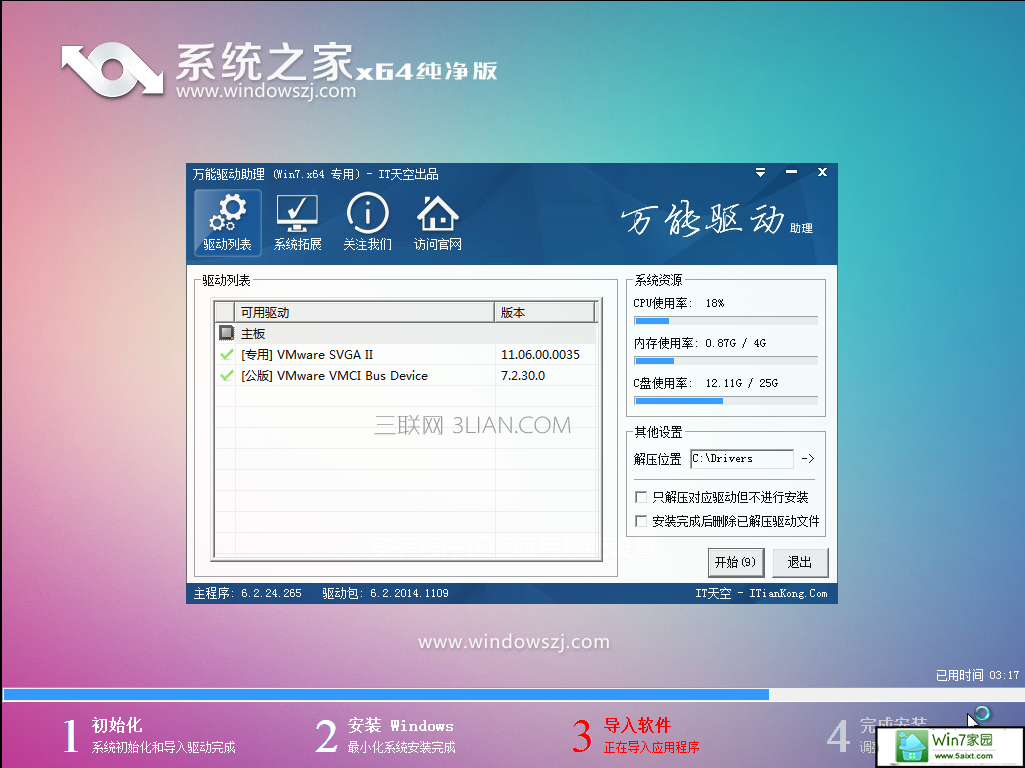Visit official site via 访问官网 icon
This screenshot has width=1025, height=768.
tap(437, 223)
